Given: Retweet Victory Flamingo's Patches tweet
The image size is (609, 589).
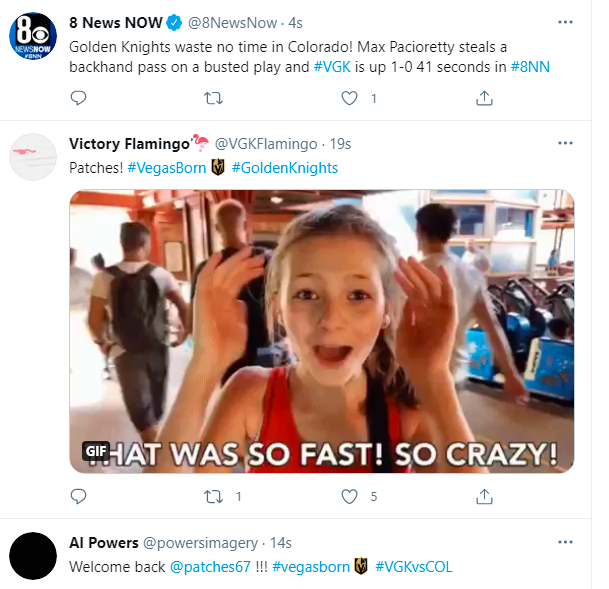Looking at the screenshot, I should (213, 496).
